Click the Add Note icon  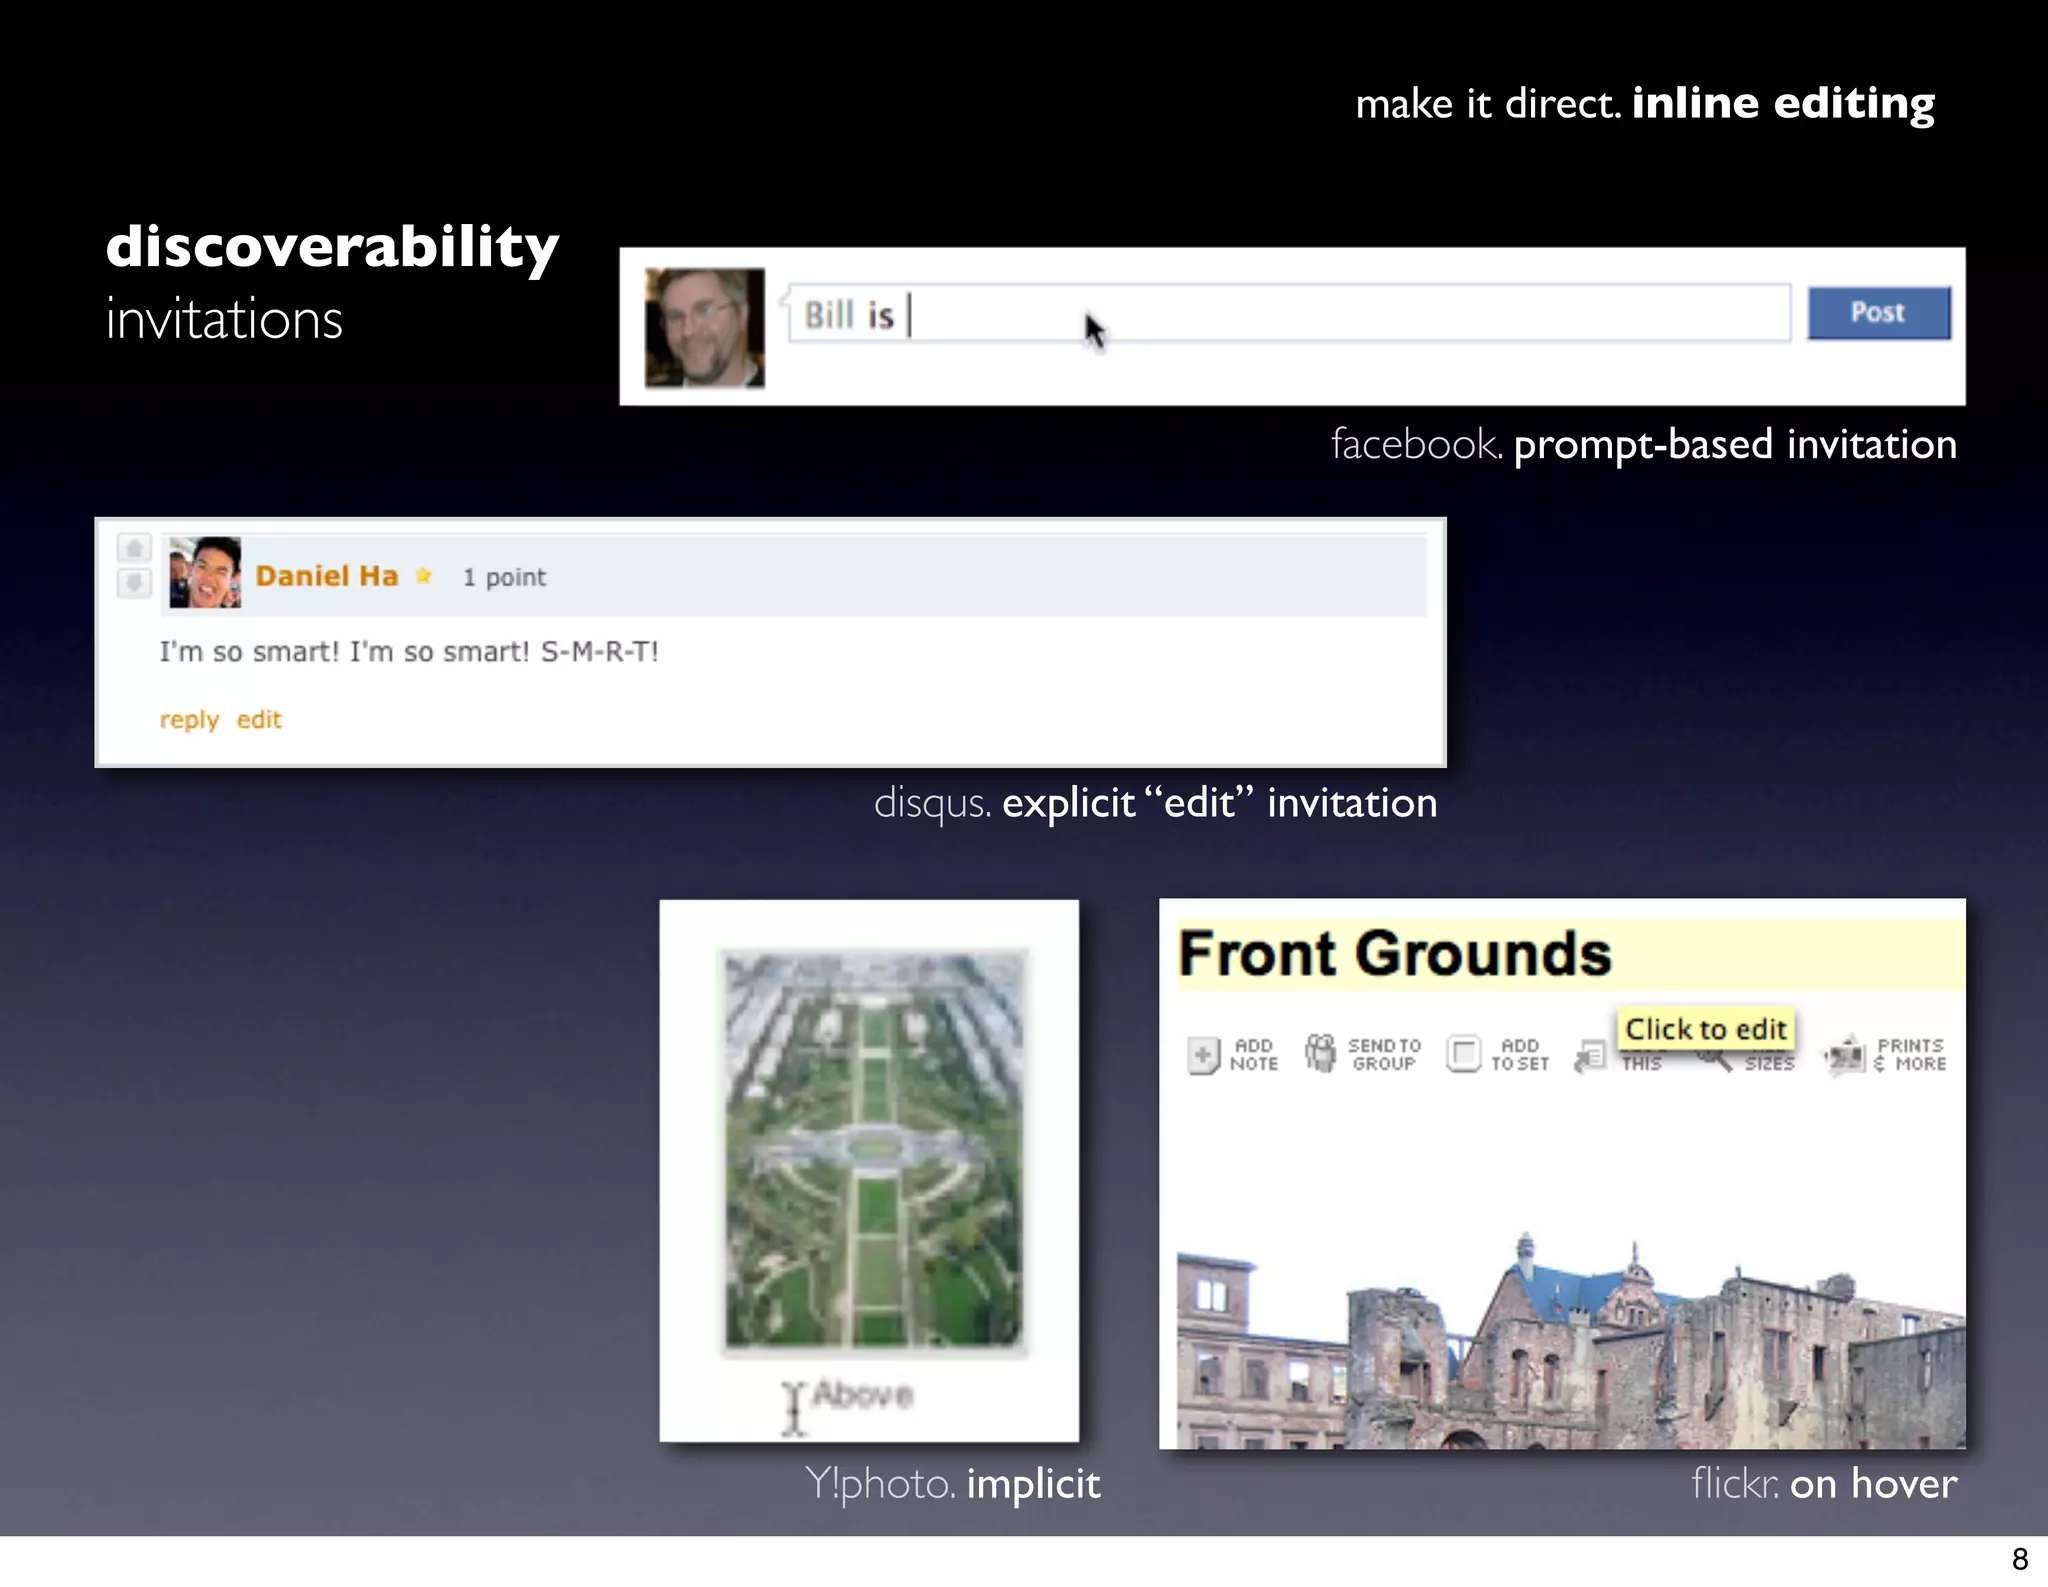click(x=1204, y=1055)
